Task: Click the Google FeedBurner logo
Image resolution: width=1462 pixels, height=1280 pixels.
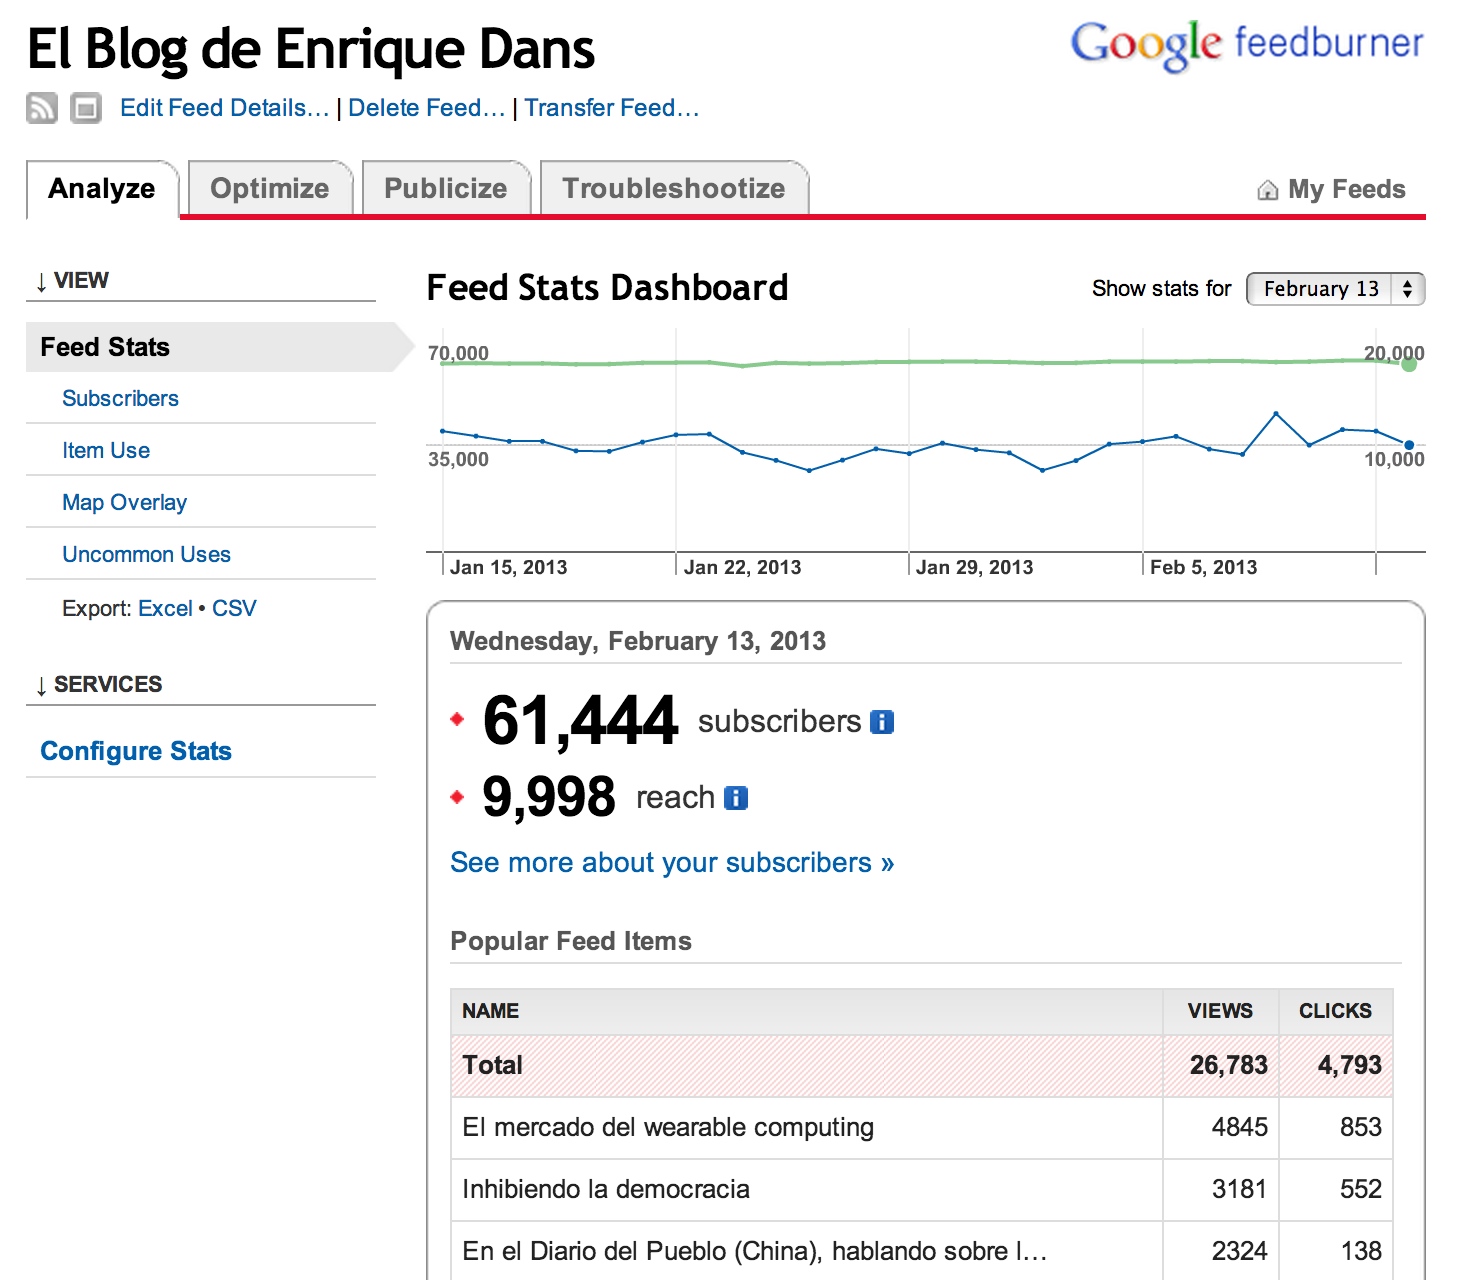Action: tap(1246, 45)
